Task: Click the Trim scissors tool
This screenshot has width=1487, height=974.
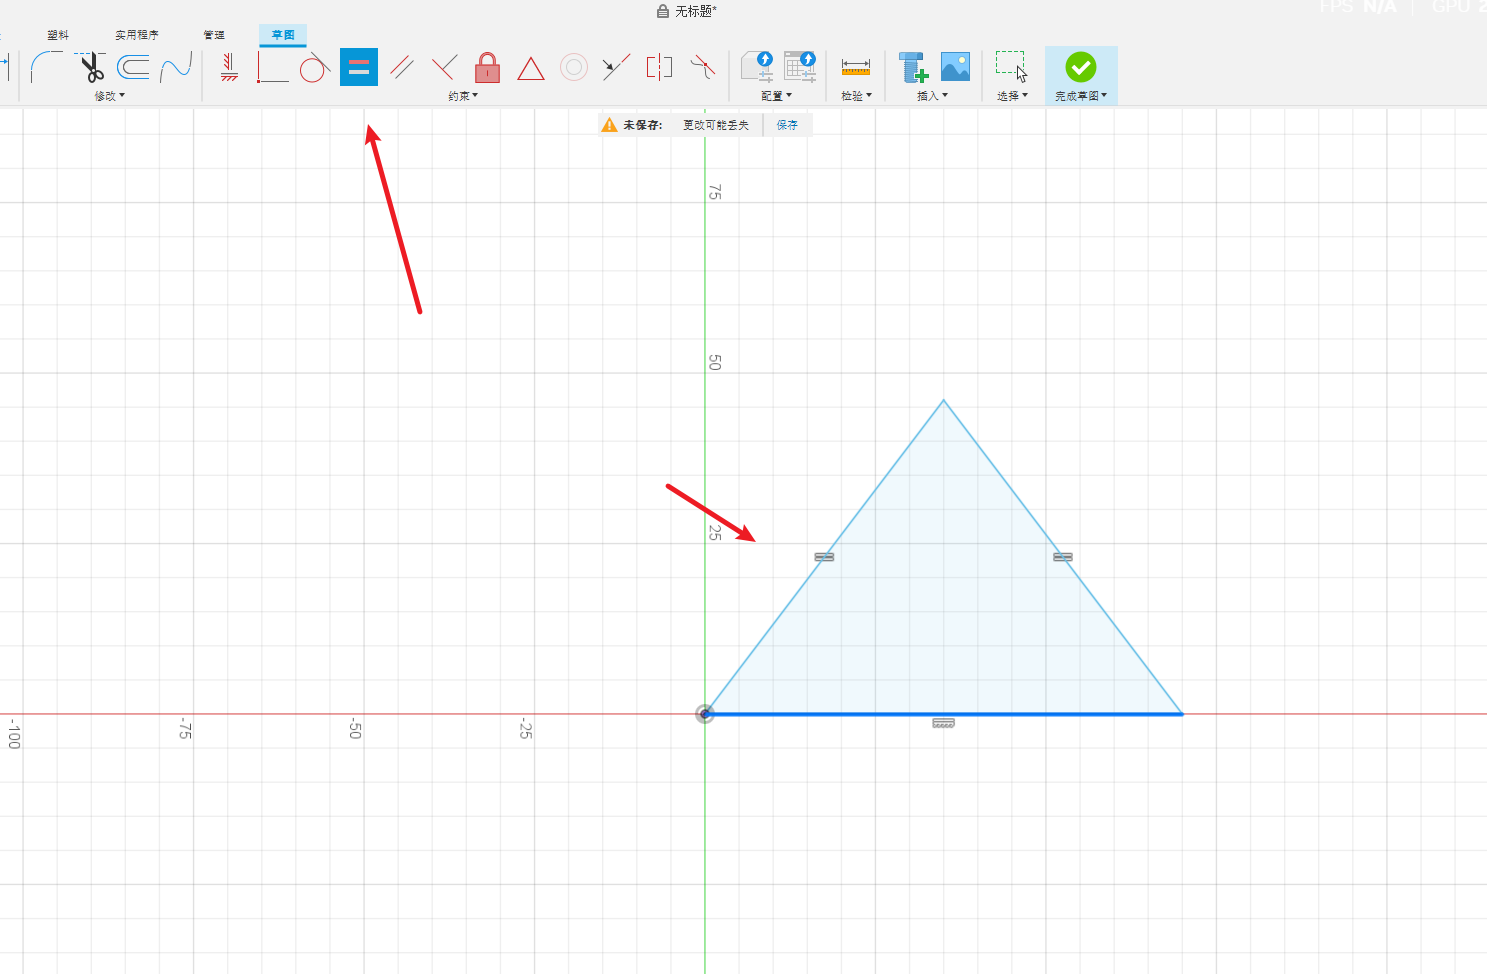Action: (92, 68)
